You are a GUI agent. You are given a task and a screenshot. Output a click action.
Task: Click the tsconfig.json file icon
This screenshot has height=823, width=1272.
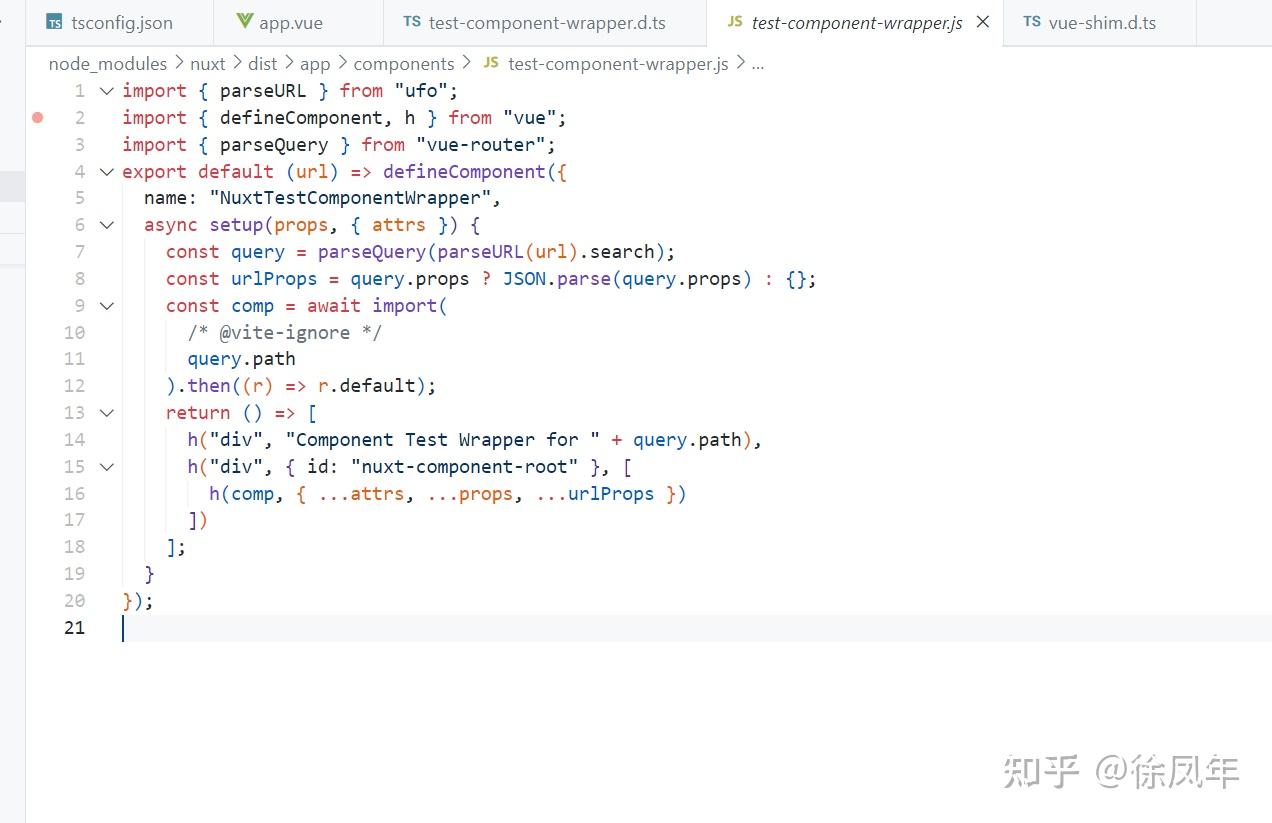(54, 23)
